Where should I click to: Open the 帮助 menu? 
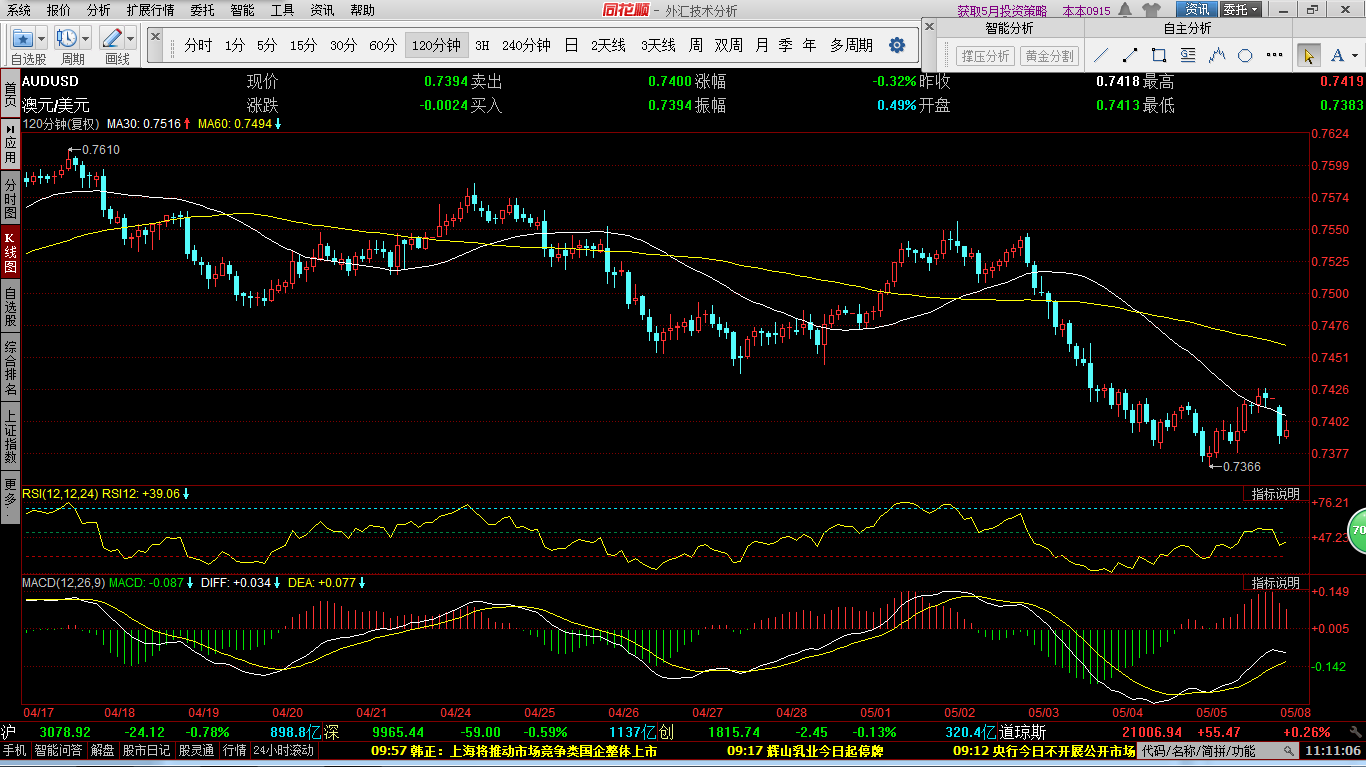pyautogui.click(x=363, y=10)
